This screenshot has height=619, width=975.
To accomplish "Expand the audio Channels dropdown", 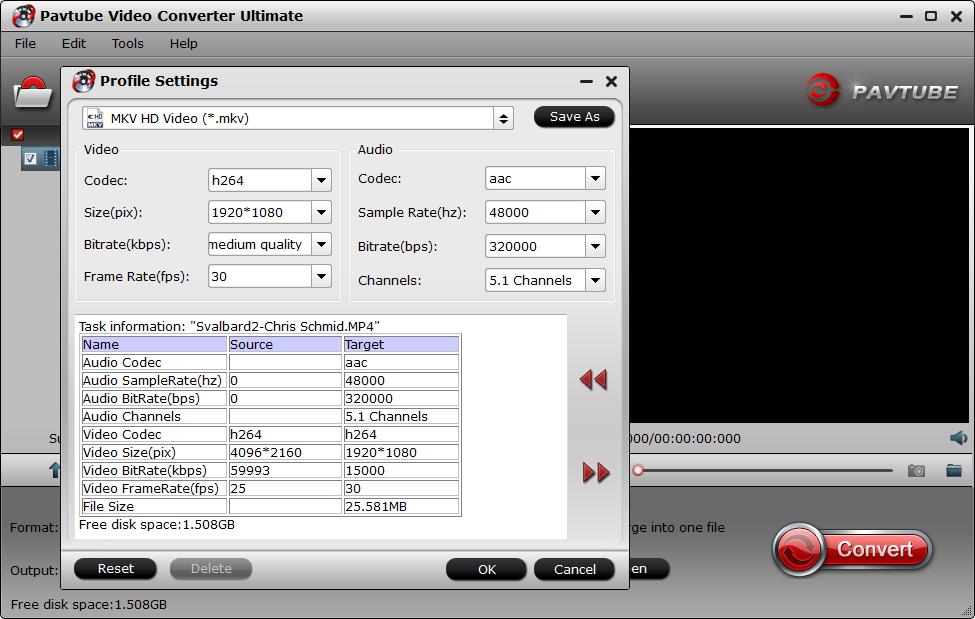I will pyautogui.click(x=595, y=281).
